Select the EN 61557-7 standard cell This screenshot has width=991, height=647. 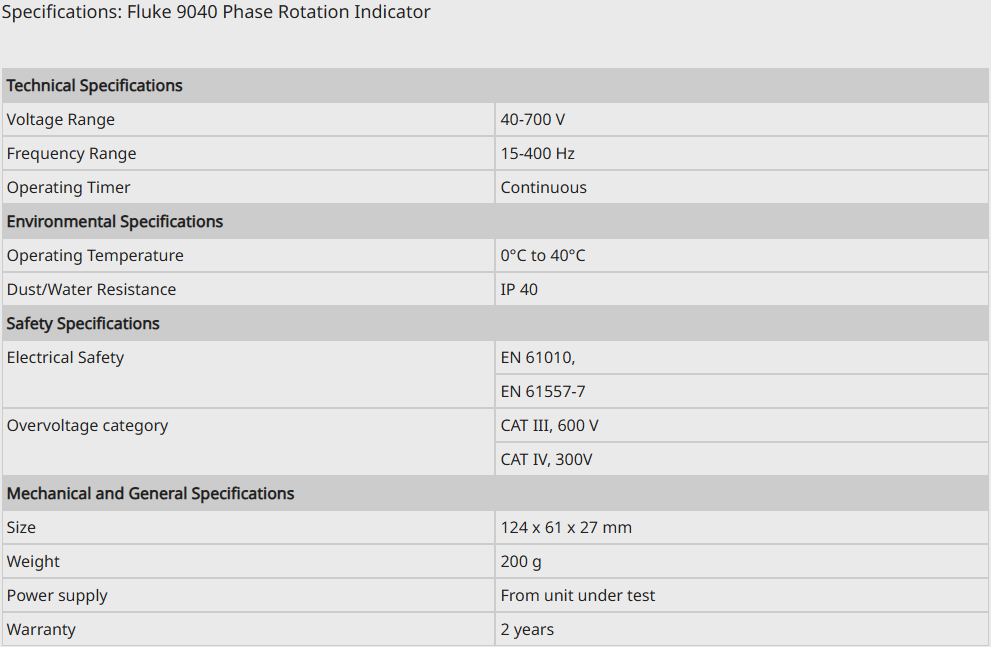pos(543,392)
